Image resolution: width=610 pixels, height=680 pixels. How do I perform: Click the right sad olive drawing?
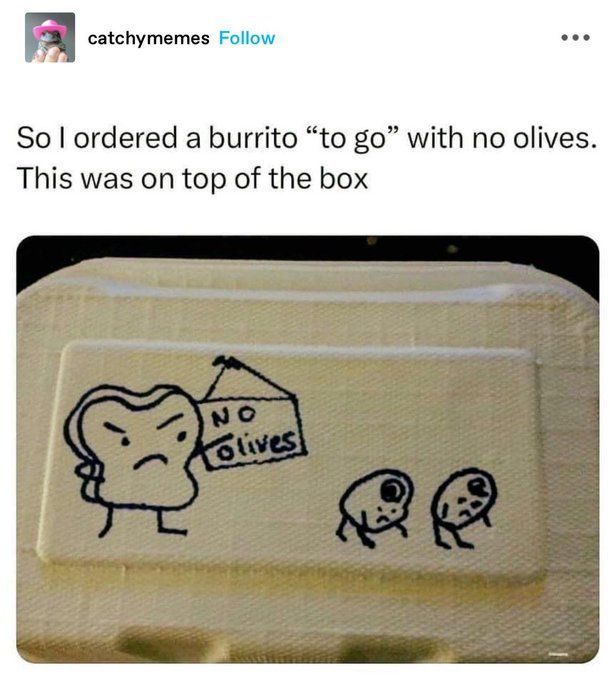point(464,507)
